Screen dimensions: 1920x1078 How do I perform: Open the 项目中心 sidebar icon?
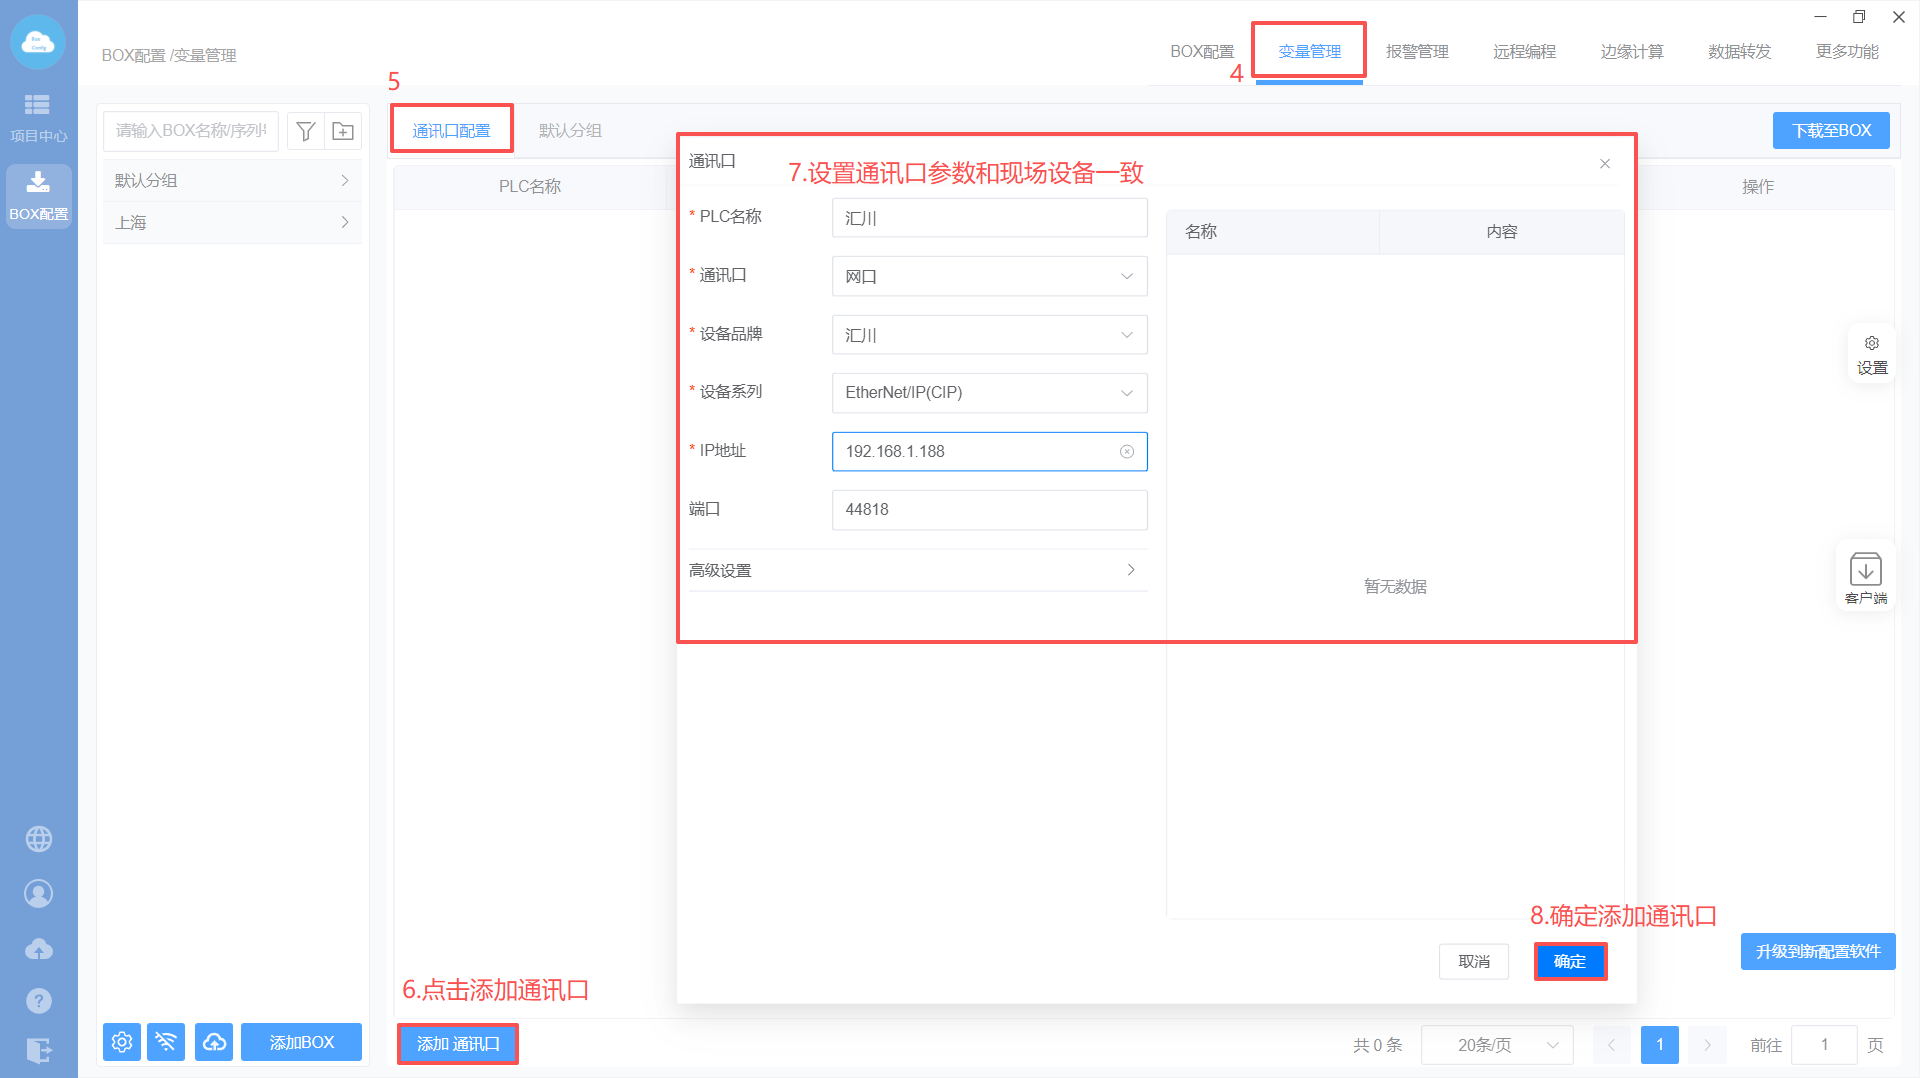pos(38,117)
